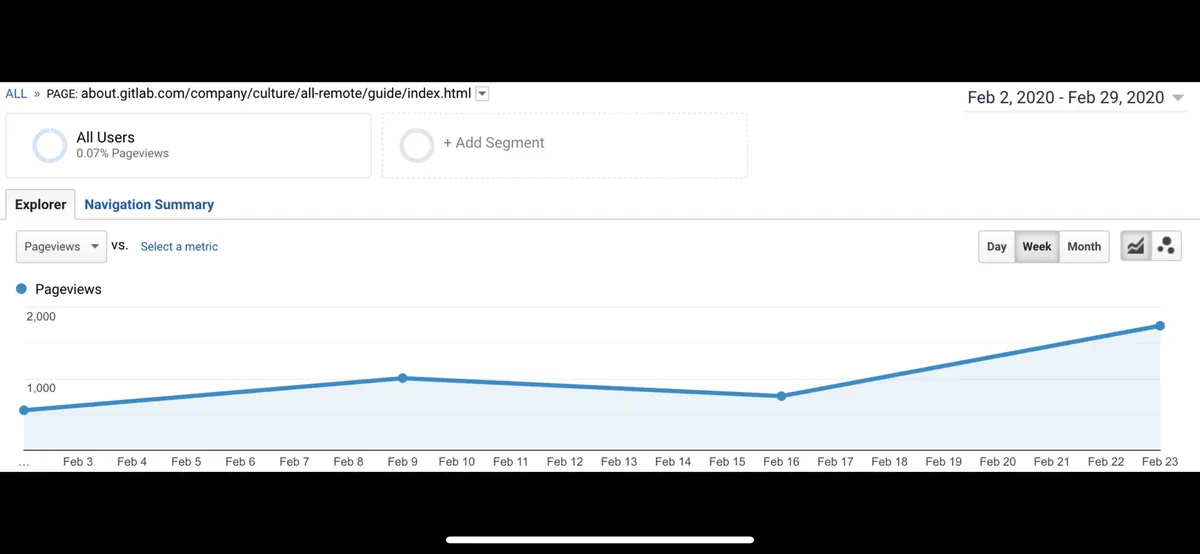Click the All Users percentage ring icon
The image size is (1200, 554).
[x=49, y=145]
